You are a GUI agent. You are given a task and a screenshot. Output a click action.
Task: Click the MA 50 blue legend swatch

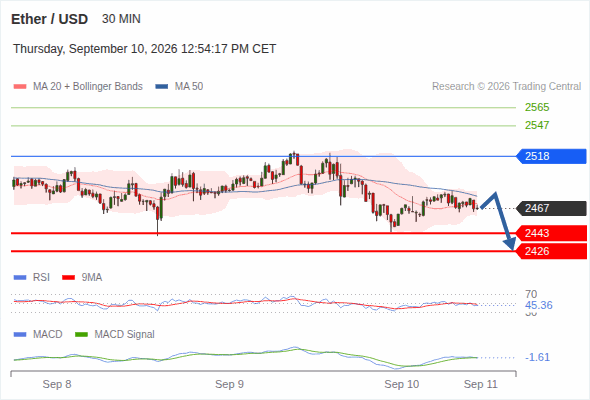tap(162, 87)
